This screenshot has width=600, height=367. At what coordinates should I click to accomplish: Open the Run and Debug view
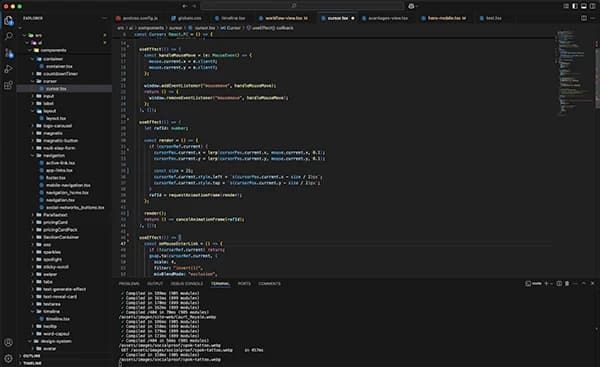[x=8, y=69]
